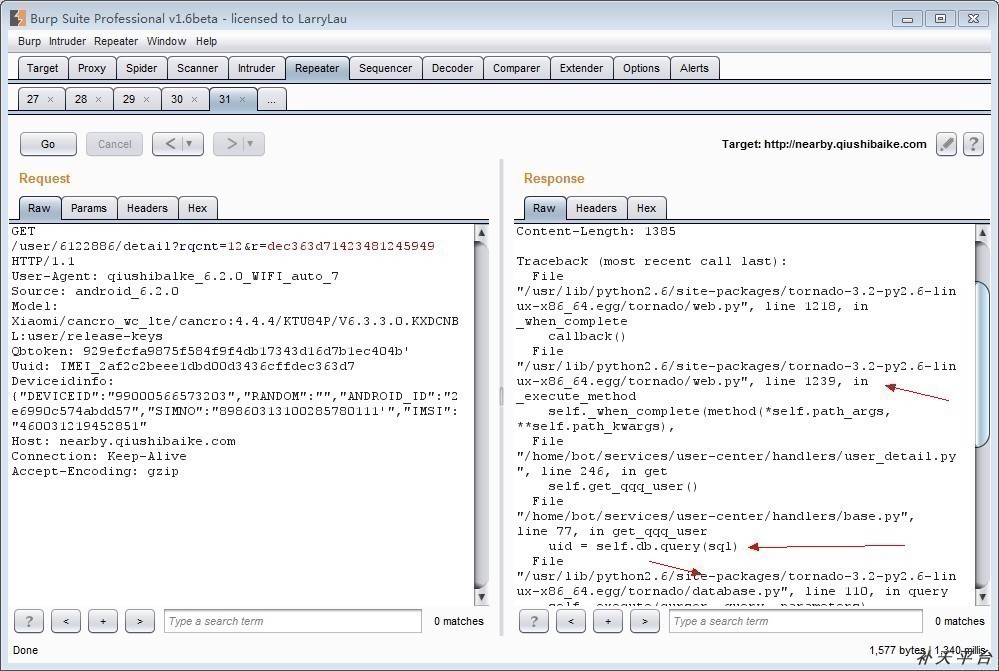This screenshot has width=999, height=671.
Task: Close Repeater tab 27
Action: (50, 99)
